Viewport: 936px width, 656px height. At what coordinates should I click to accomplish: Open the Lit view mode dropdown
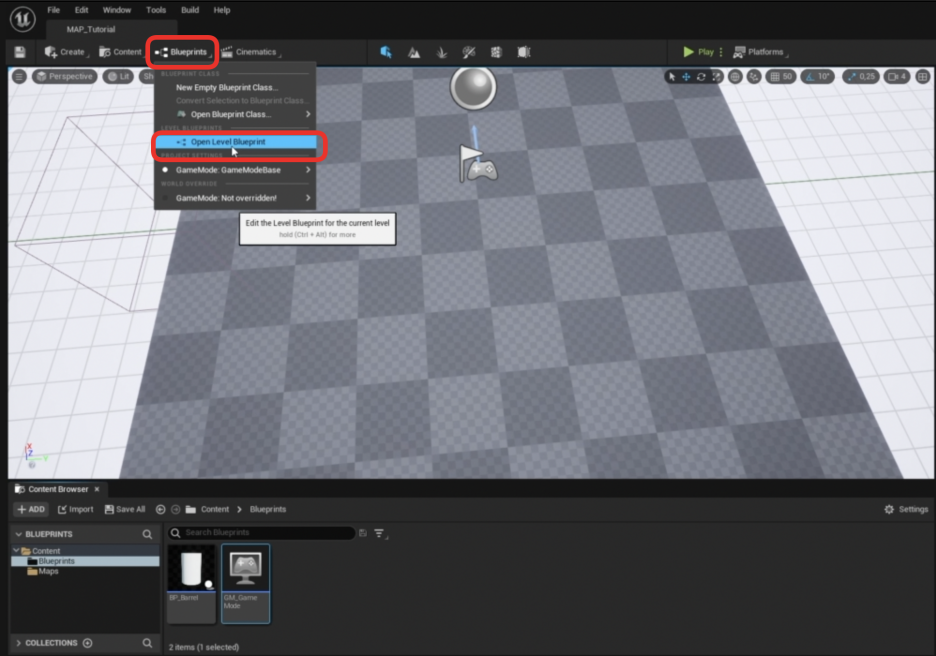118,76
